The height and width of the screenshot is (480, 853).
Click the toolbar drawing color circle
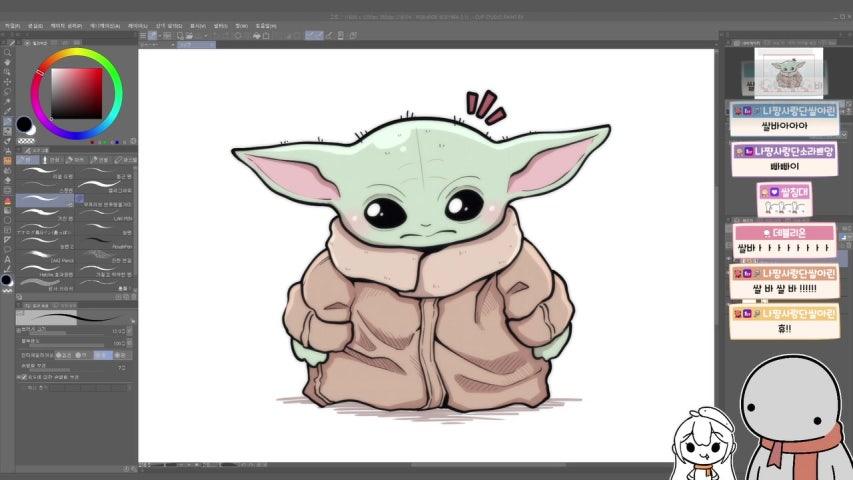coord(6,280)
